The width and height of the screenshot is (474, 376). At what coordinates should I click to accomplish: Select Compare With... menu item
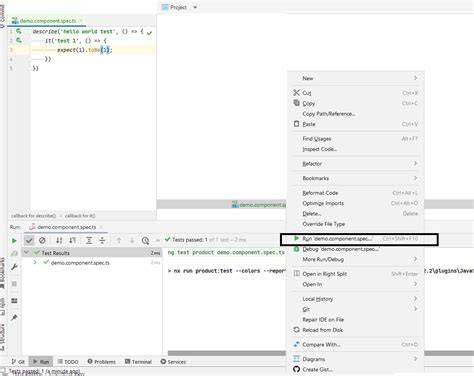point(355,345)
